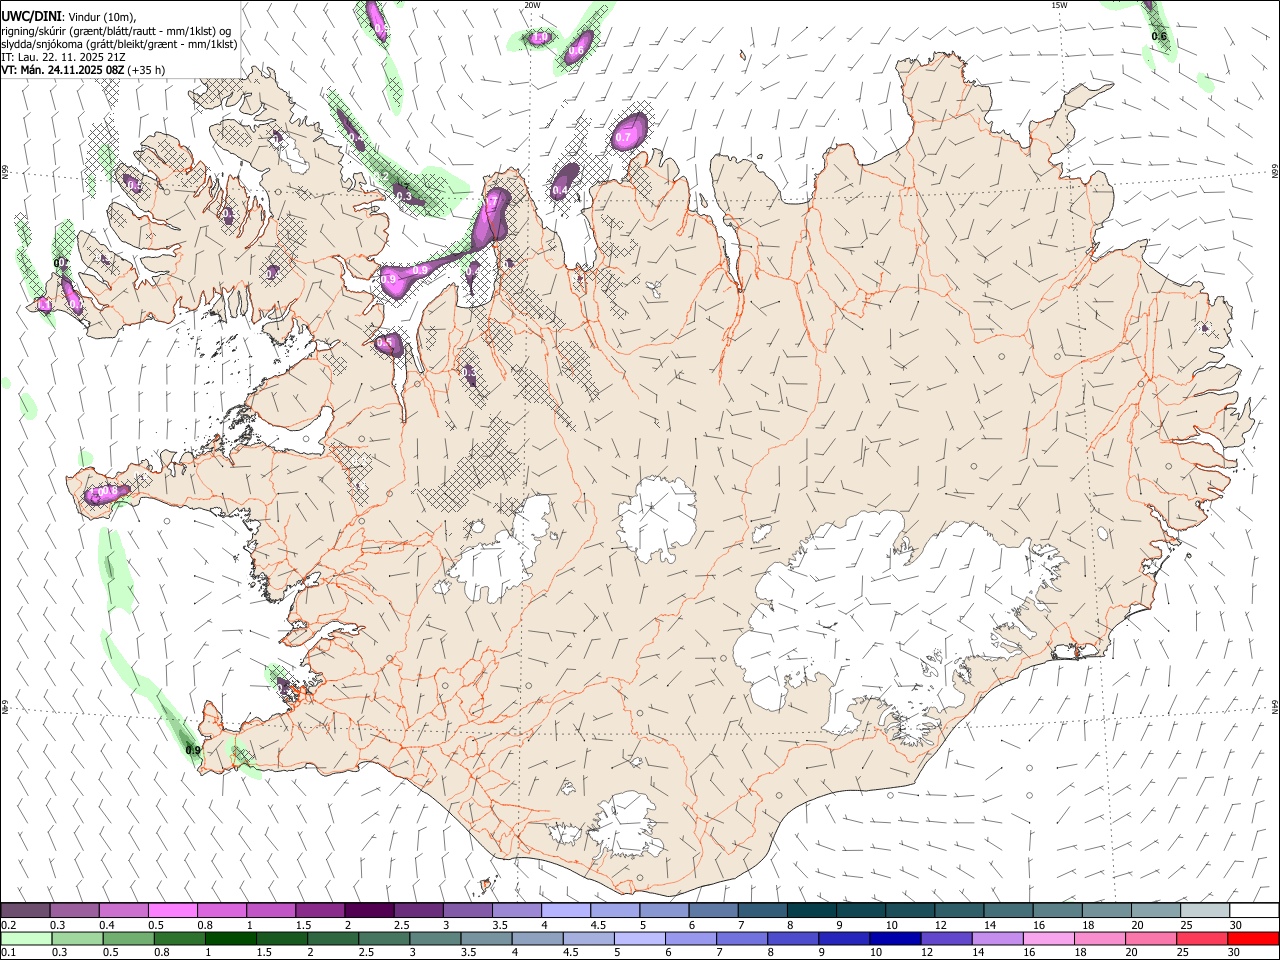Click the 'VT: Mán. 24.11.2025 08Z (+35 h)' valid time
1280x960 pixels.
pos(83,70)
